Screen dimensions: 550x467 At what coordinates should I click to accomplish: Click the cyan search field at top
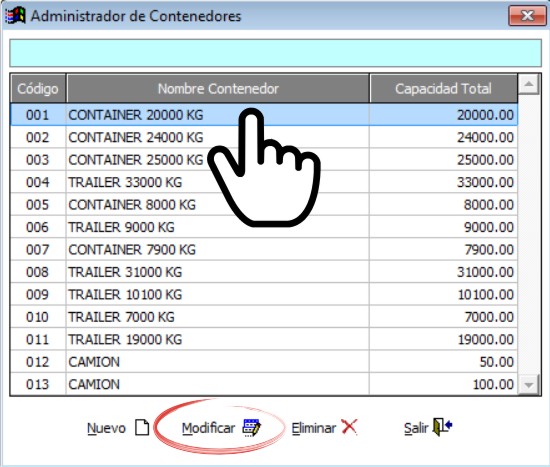point(275,53)
